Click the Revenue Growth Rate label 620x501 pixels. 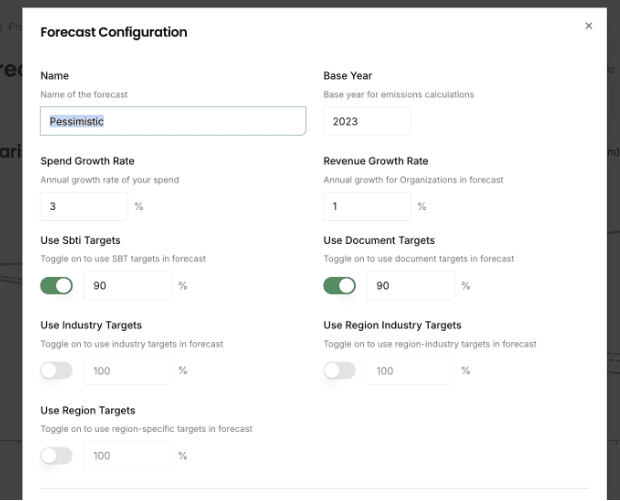click(376, 161)
